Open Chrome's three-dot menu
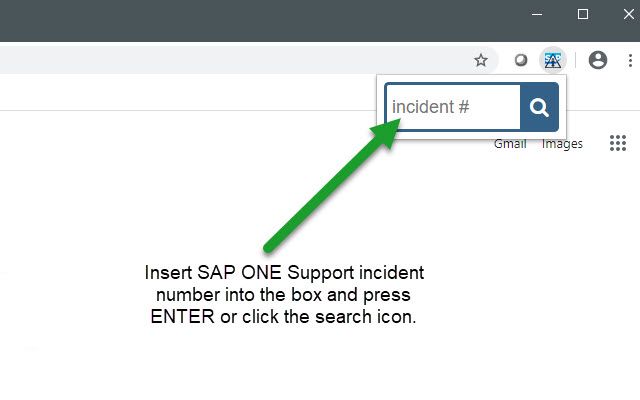The image size is (640, 400). click(x=630, y=60)
